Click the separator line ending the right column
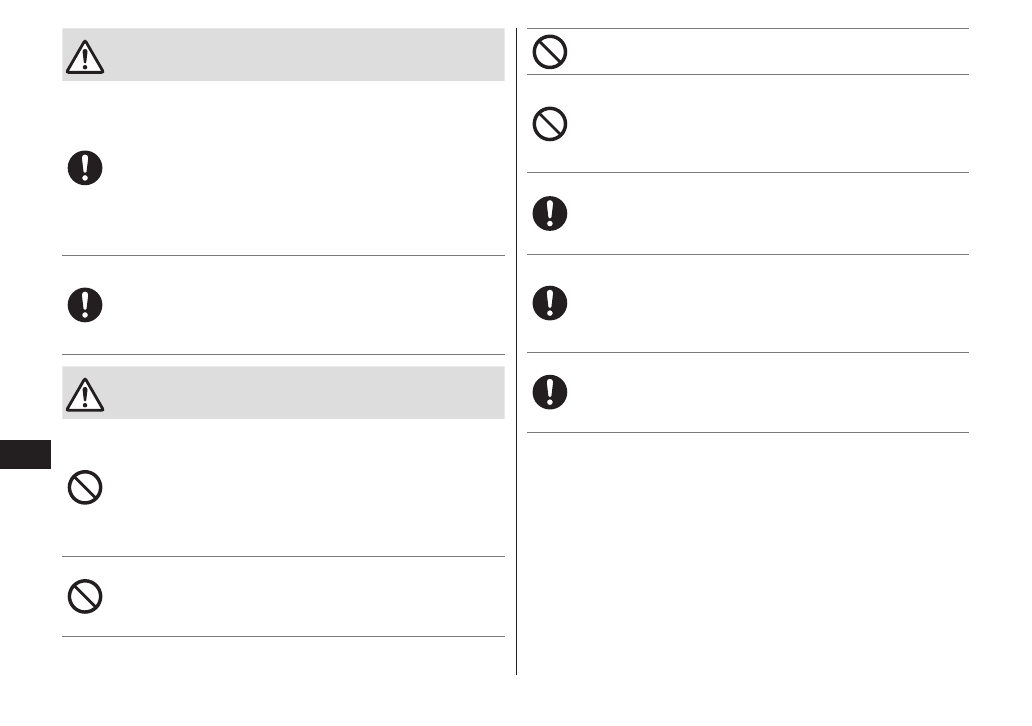 (x=748, y=432)
